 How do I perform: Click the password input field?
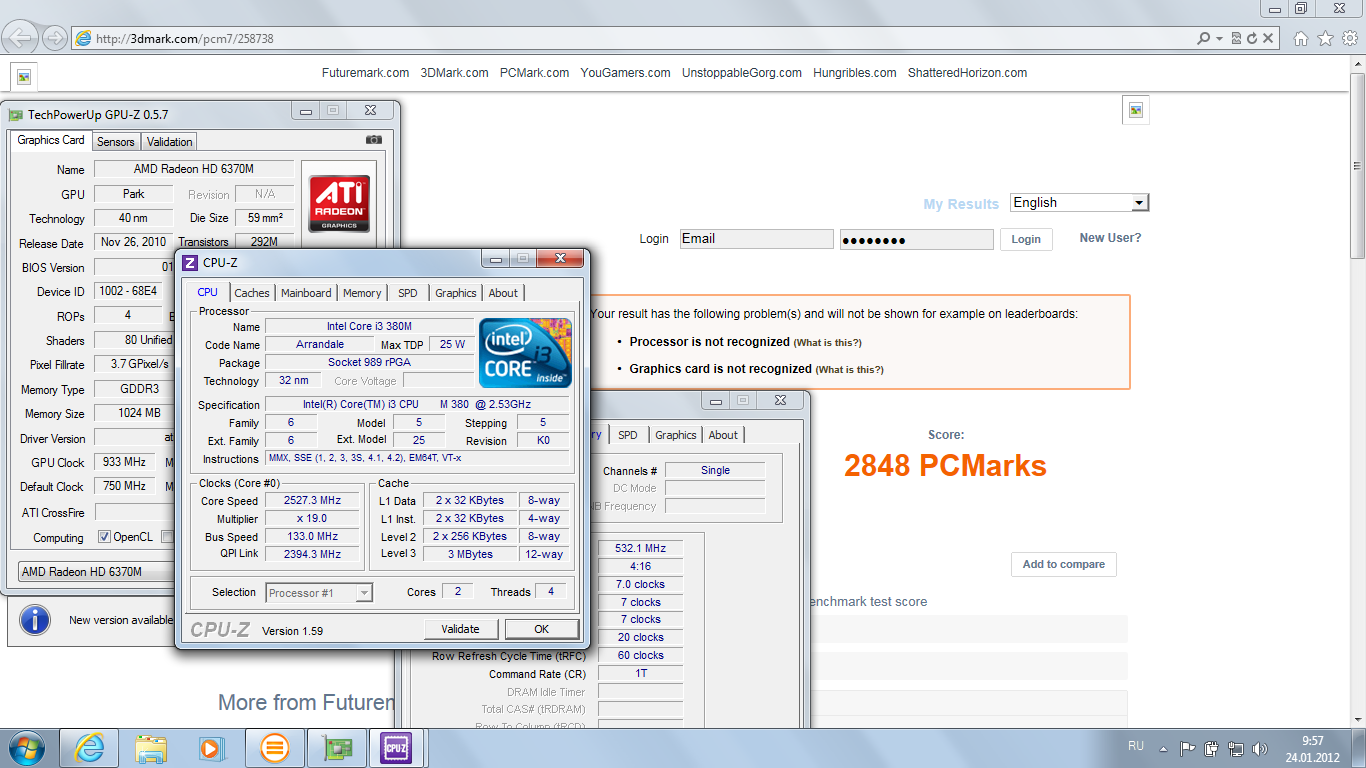tap(917, 240)
